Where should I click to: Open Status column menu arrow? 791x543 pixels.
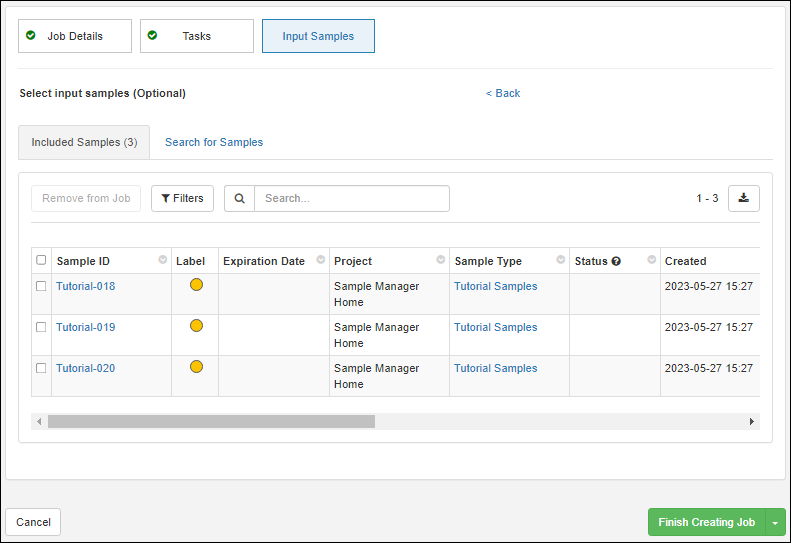[x=652, y=260]
